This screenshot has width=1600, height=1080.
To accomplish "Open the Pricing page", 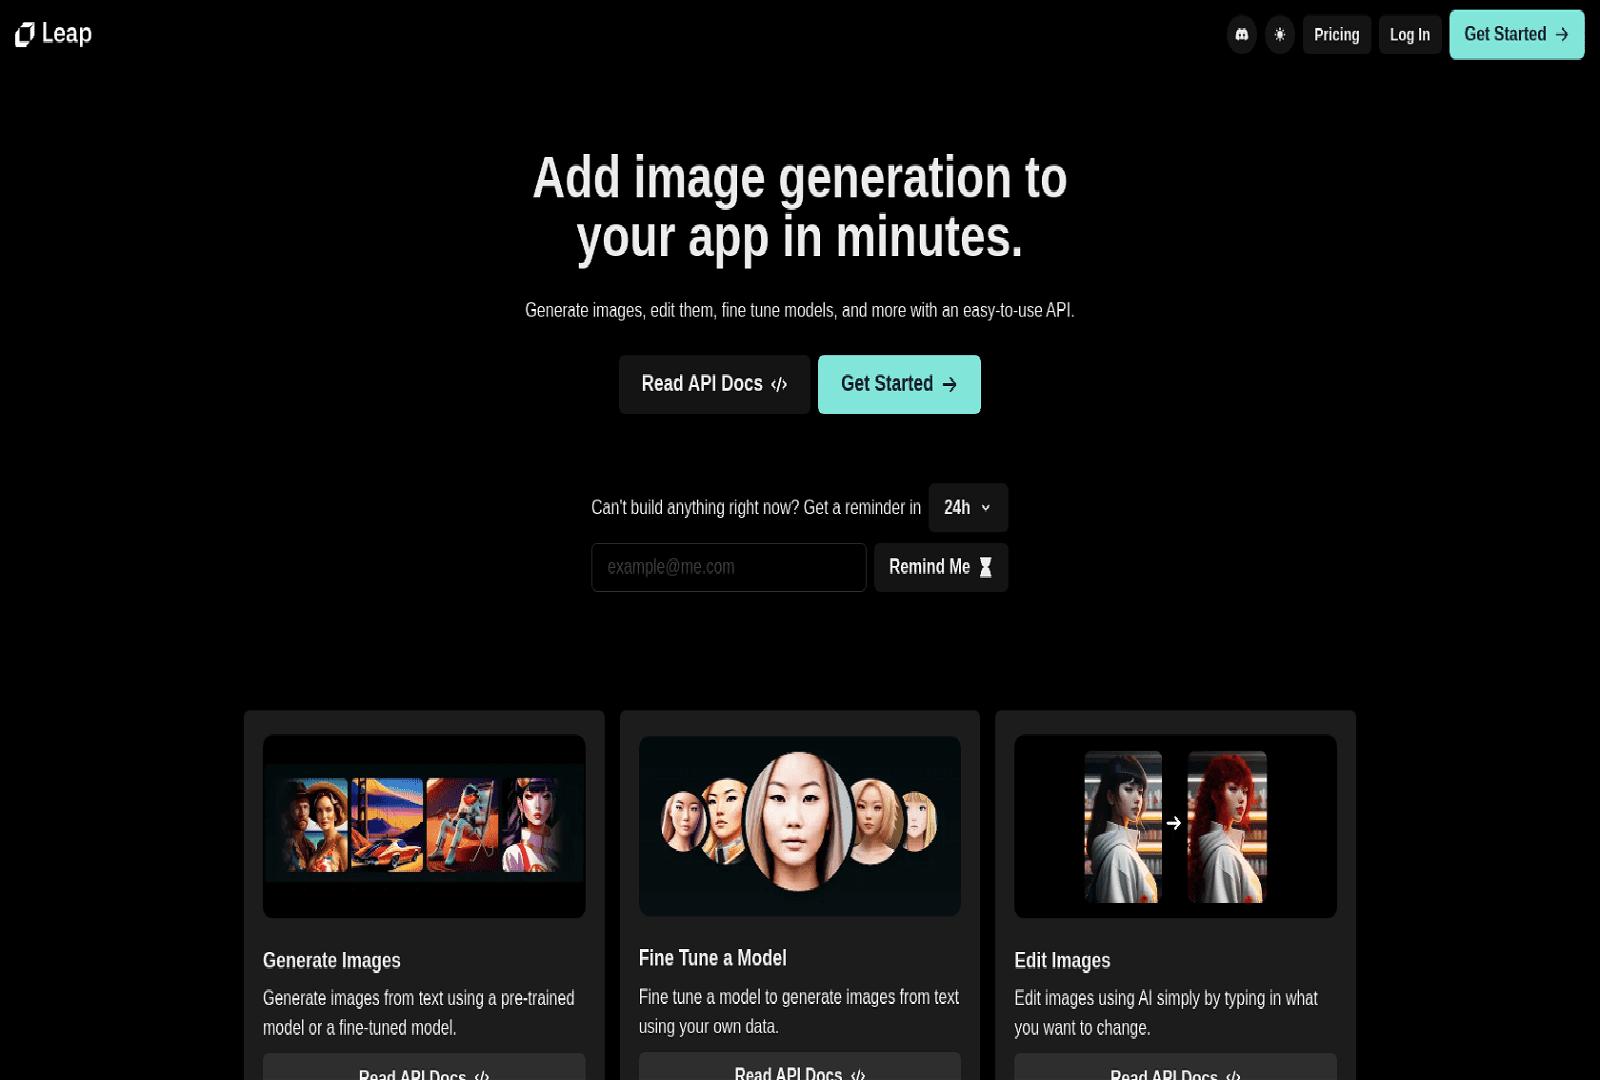I will [x=1336, y=35].
